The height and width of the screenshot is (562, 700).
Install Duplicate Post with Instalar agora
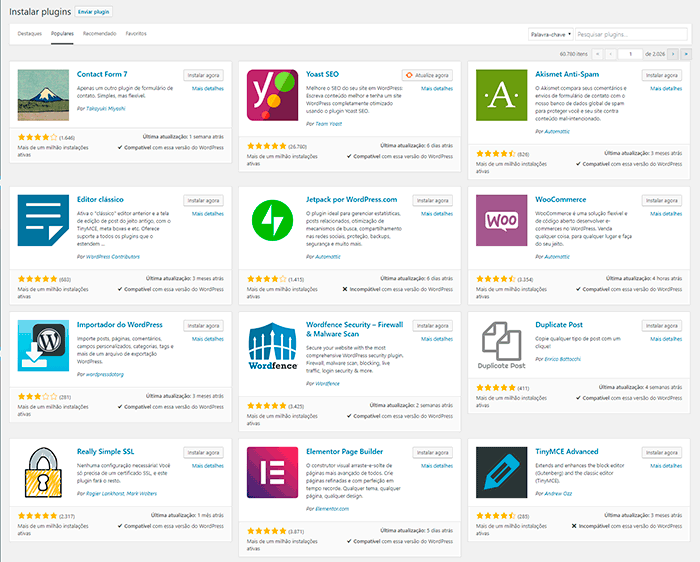coord(662,326)
